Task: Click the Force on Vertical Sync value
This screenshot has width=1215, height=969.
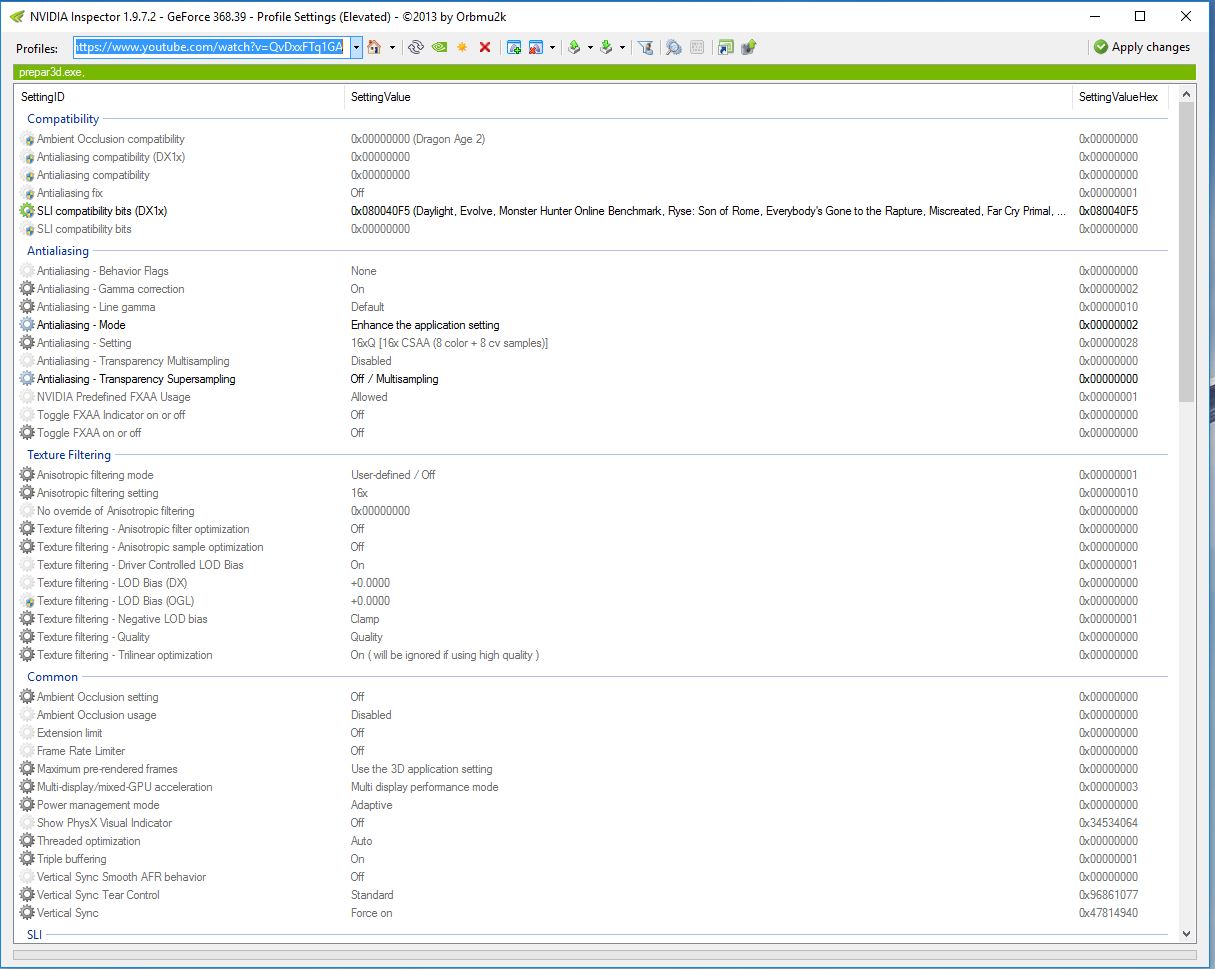Action: [x=371, y=913]
